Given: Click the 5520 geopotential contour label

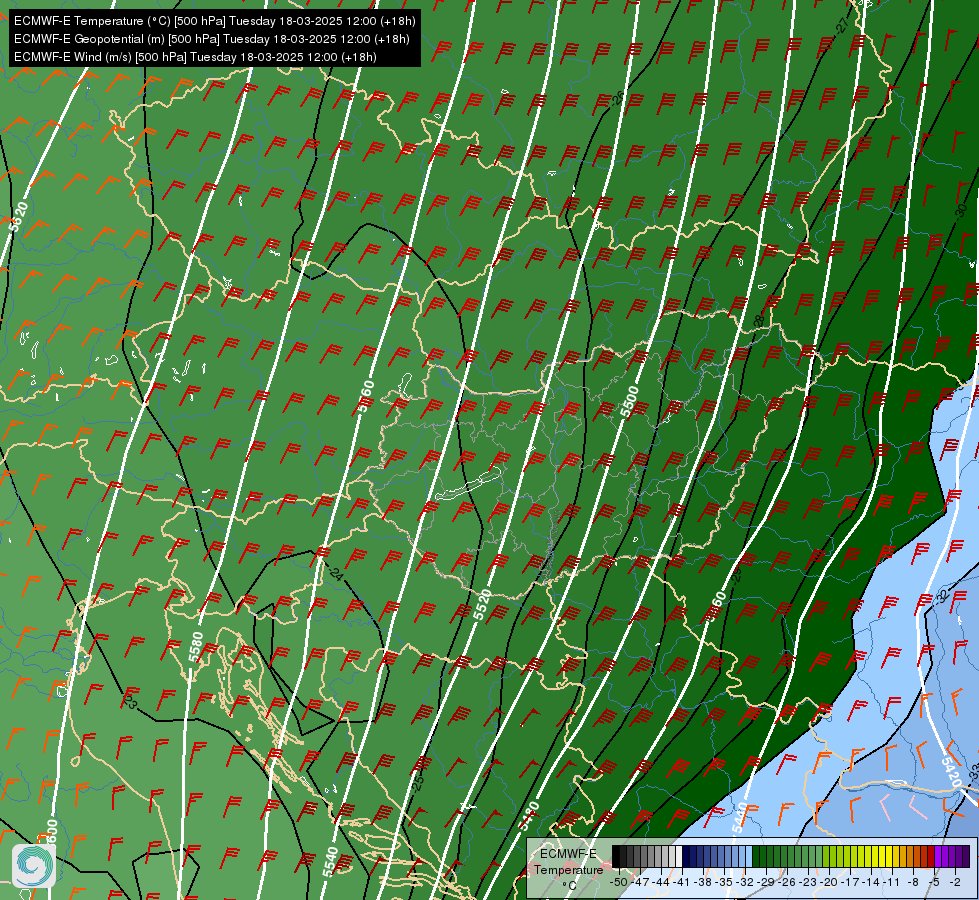Looking at the screenshot, I should pyautogui.click(x=482, y=605).
